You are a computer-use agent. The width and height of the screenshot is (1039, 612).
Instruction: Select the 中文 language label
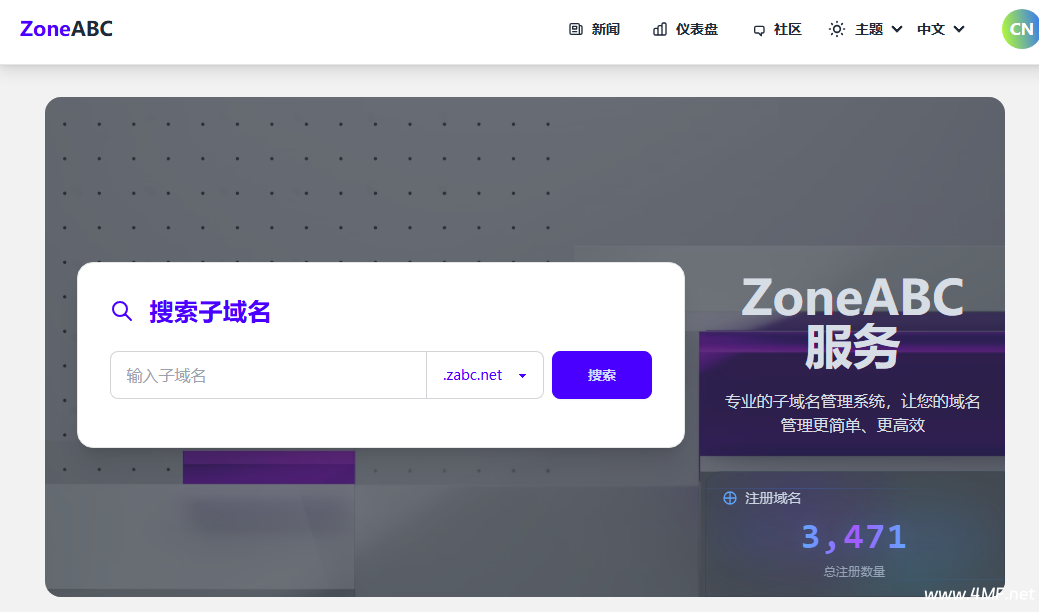(x=930, y=30)
